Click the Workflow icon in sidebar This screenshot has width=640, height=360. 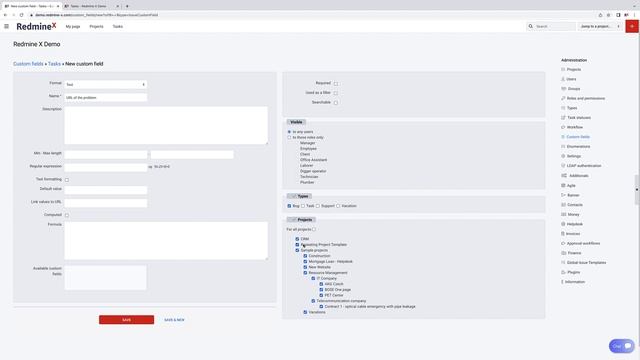(x=563, y=127)
